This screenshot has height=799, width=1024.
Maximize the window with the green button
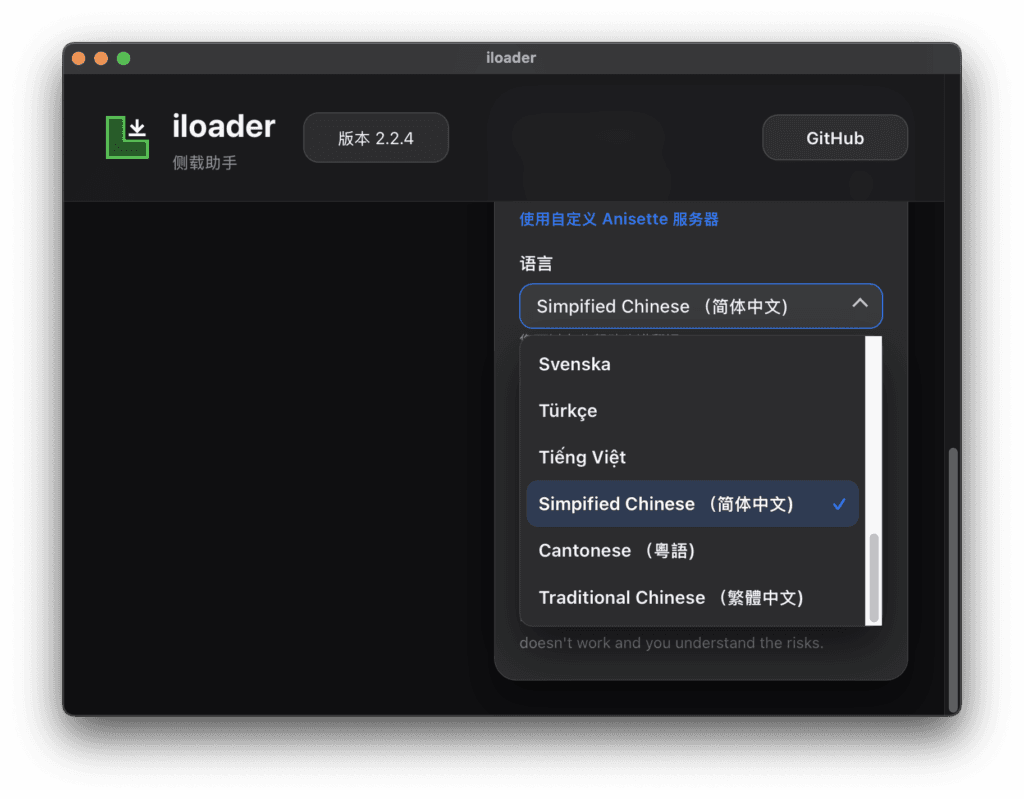click(x=124, y=58)
